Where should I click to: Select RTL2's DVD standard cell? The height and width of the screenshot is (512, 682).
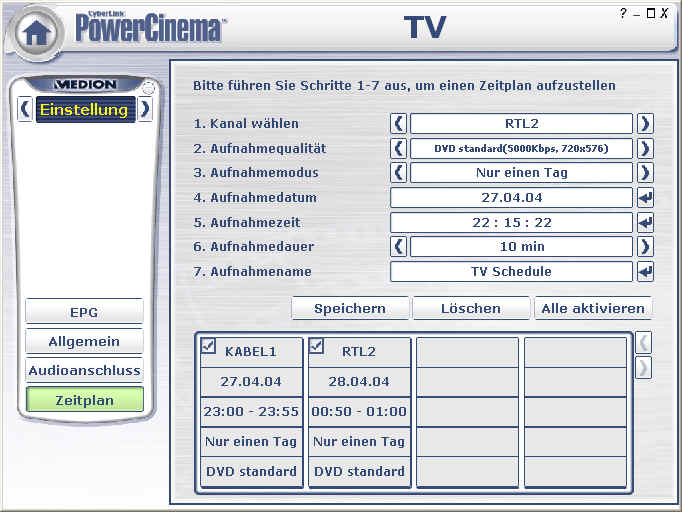pyautogui.click(x=359, y=472)
